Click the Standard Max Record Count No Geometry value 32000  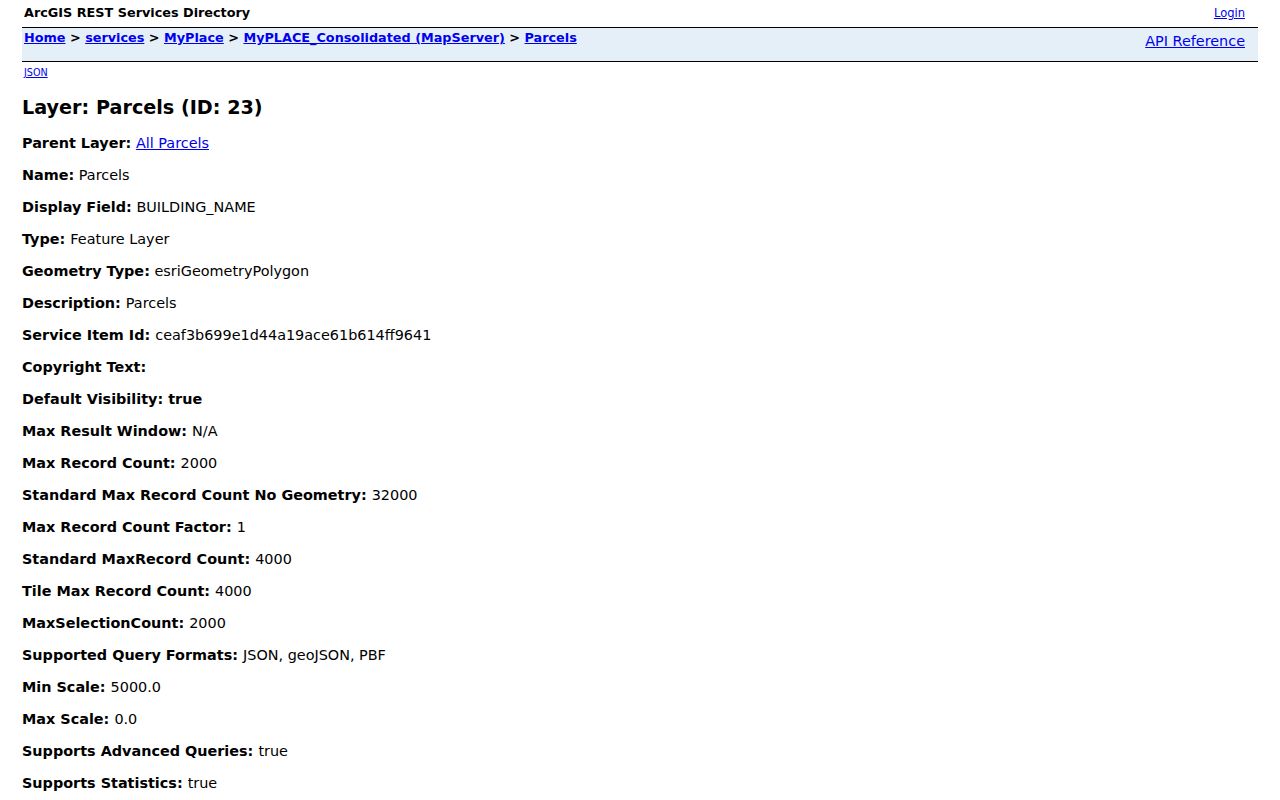coord(395,495)
